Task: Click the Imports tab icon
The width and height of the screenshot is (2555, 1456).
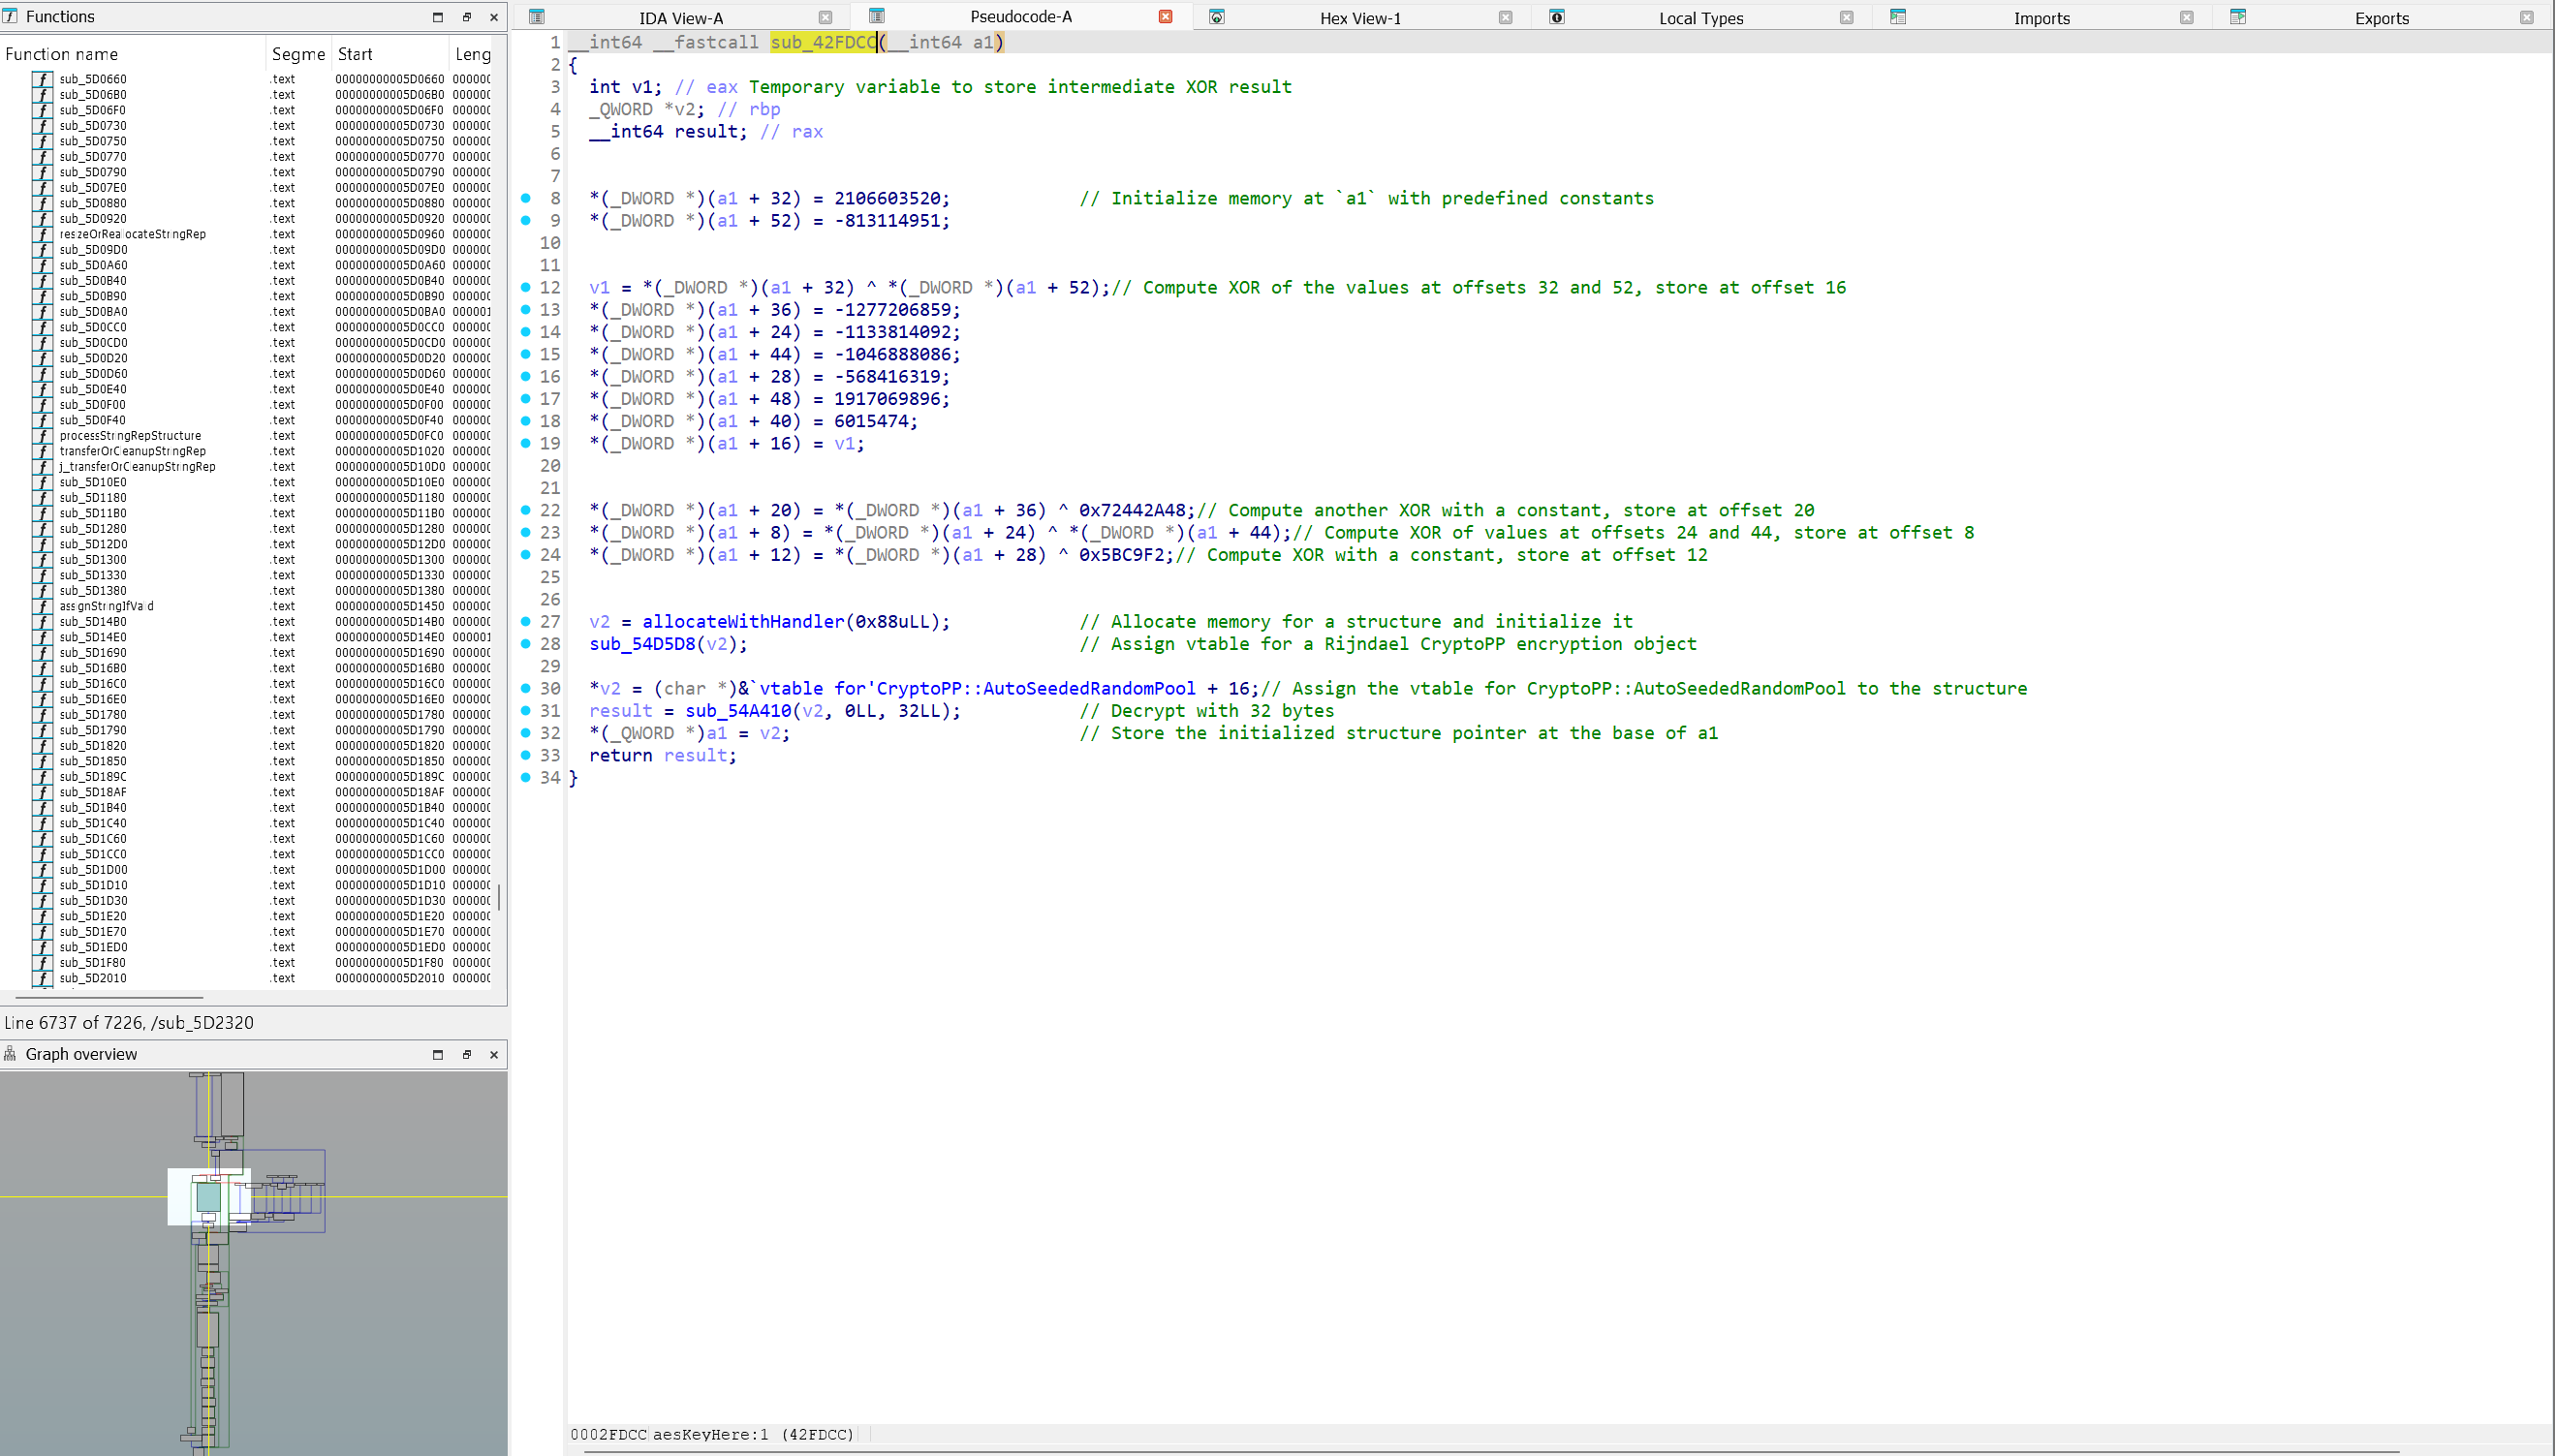Action: click(x=1898, y=17)
